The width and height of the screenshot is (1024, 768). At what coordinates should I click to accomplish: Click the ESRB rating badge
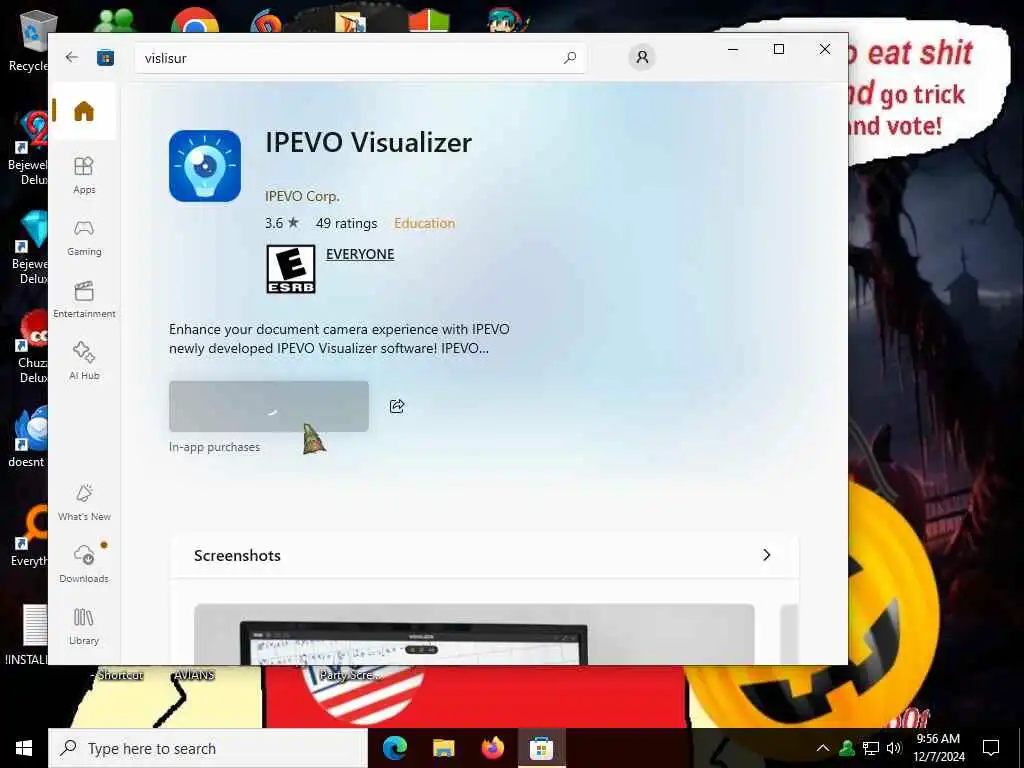[x=291, y=269]
